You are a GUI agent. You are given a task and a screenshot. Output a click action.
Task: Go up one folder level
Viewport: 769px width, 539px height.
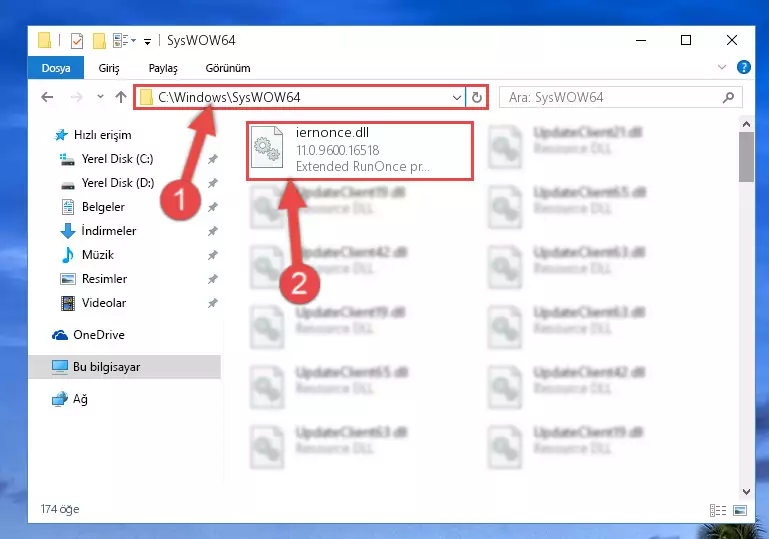(x=121, y=97)
